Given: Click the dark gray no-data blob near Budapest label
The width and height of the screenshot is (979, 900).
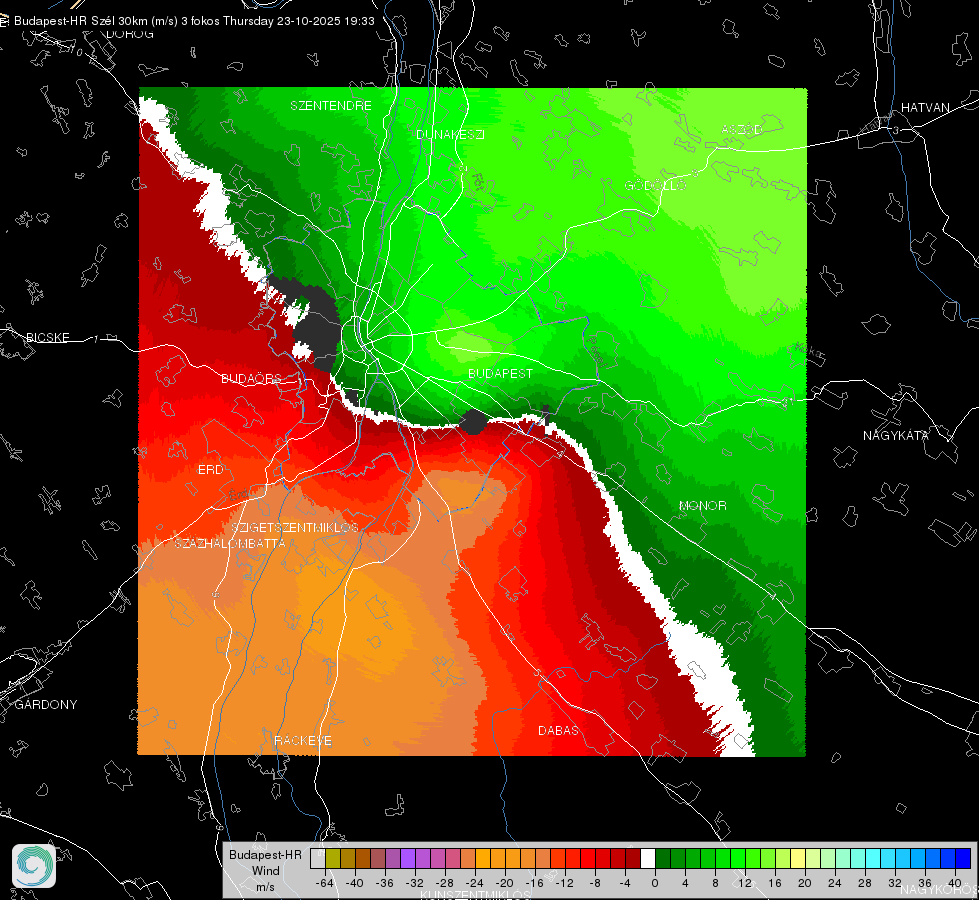Looking at the screenshot, I should (x=473, y=422).
